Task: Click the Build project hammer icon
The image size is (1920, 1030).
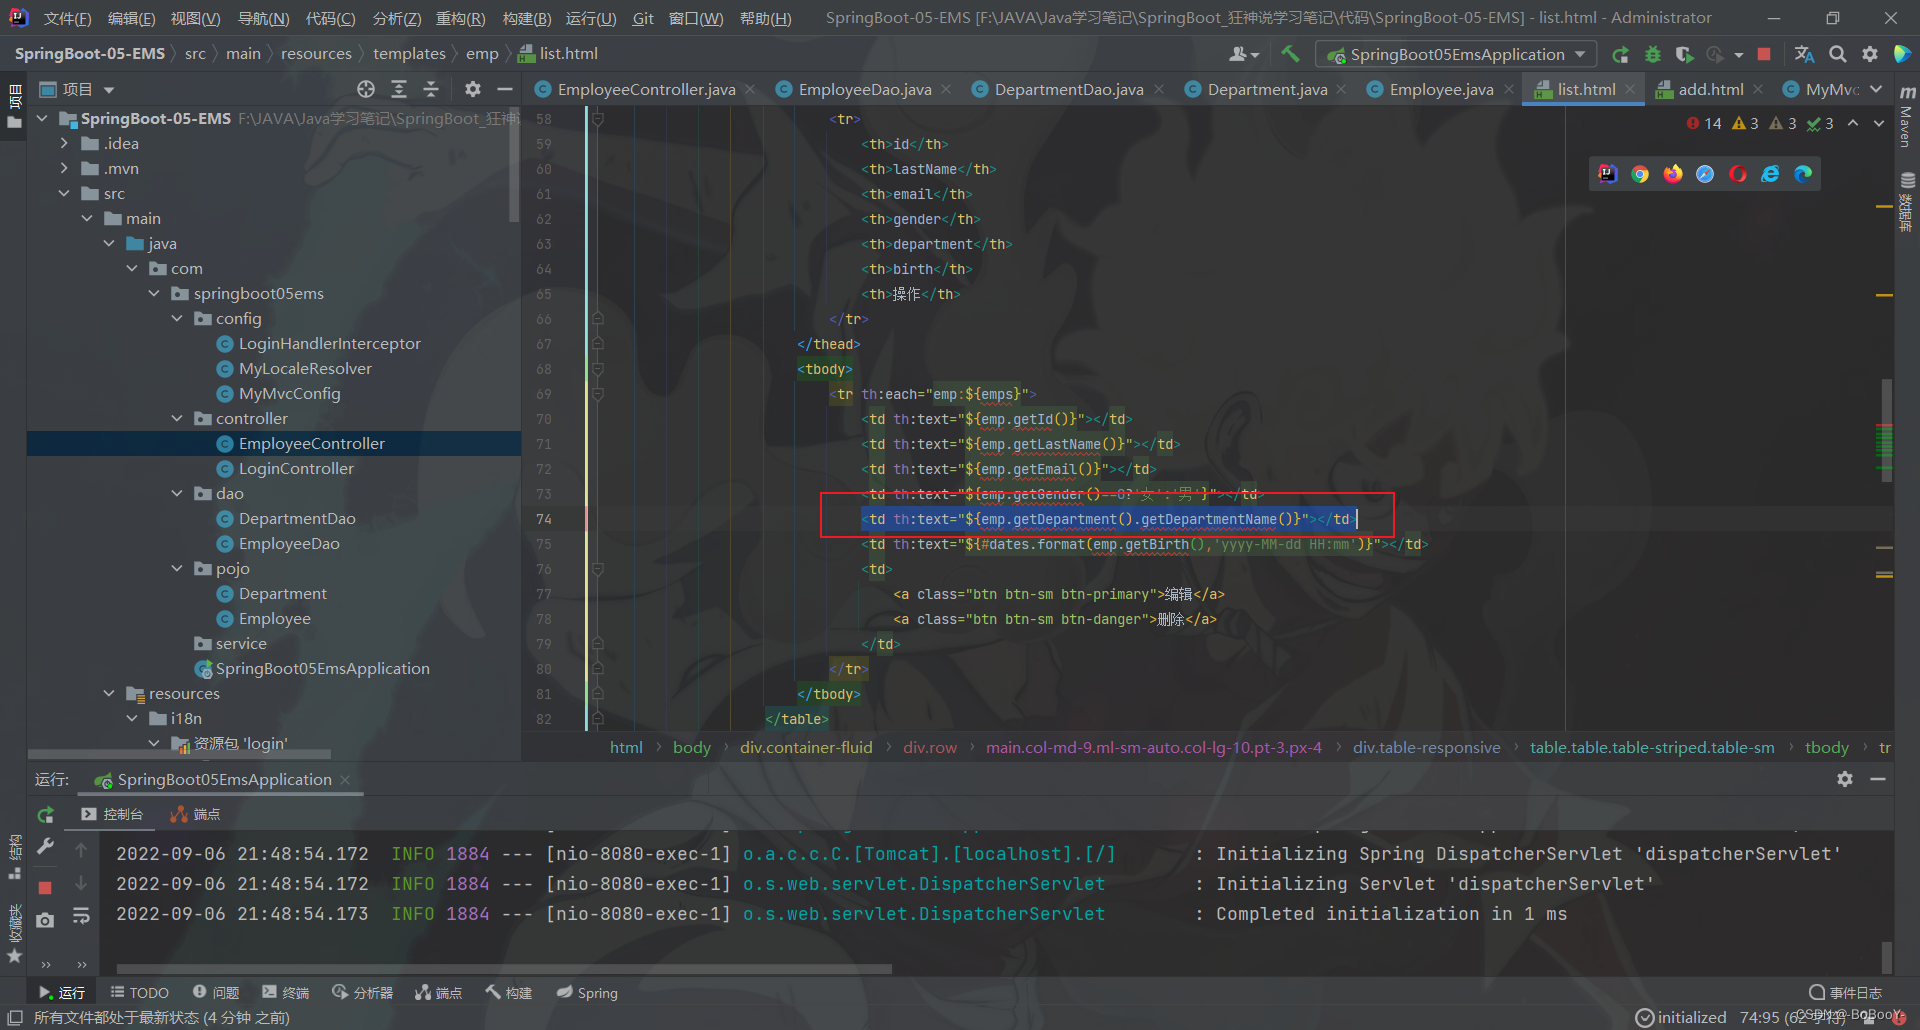Action: (1290, 54)
